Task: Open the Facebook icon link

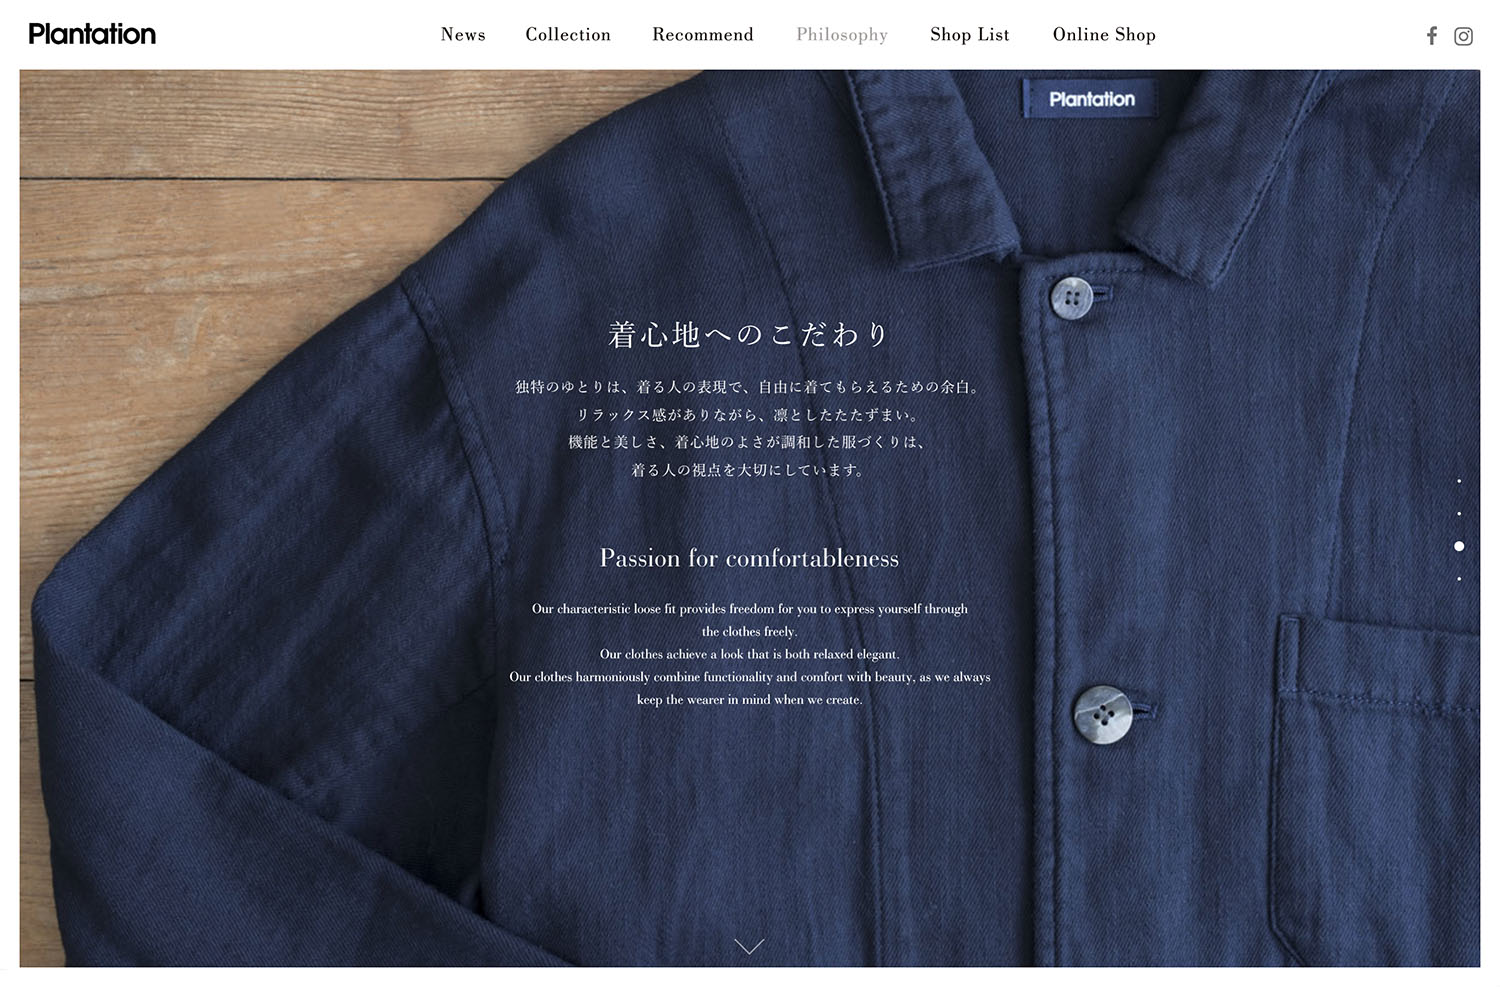Action: click(x=1432, y=36)
